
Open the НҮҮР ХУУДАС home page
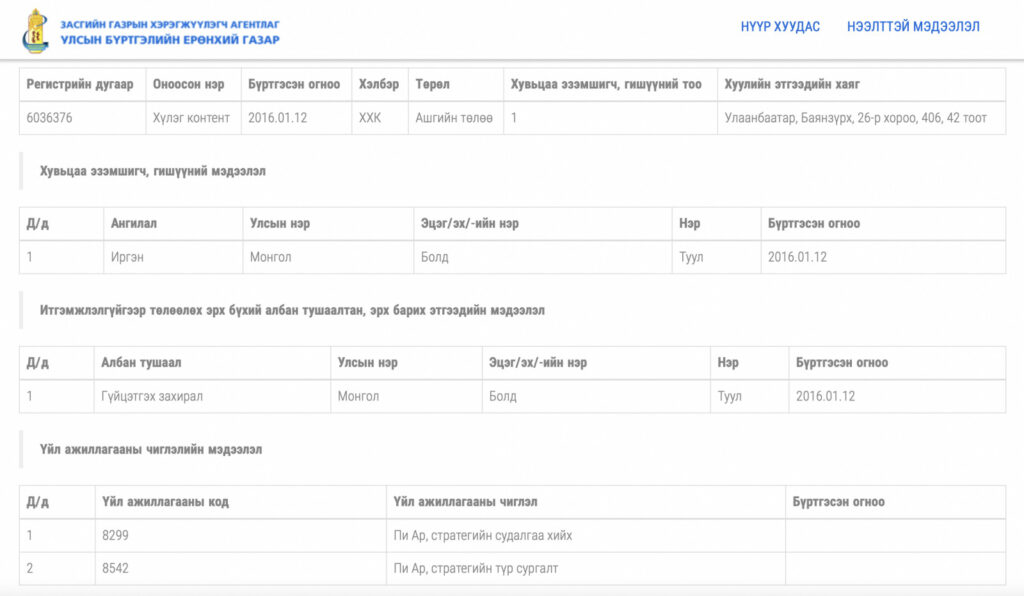coord(780,27)
